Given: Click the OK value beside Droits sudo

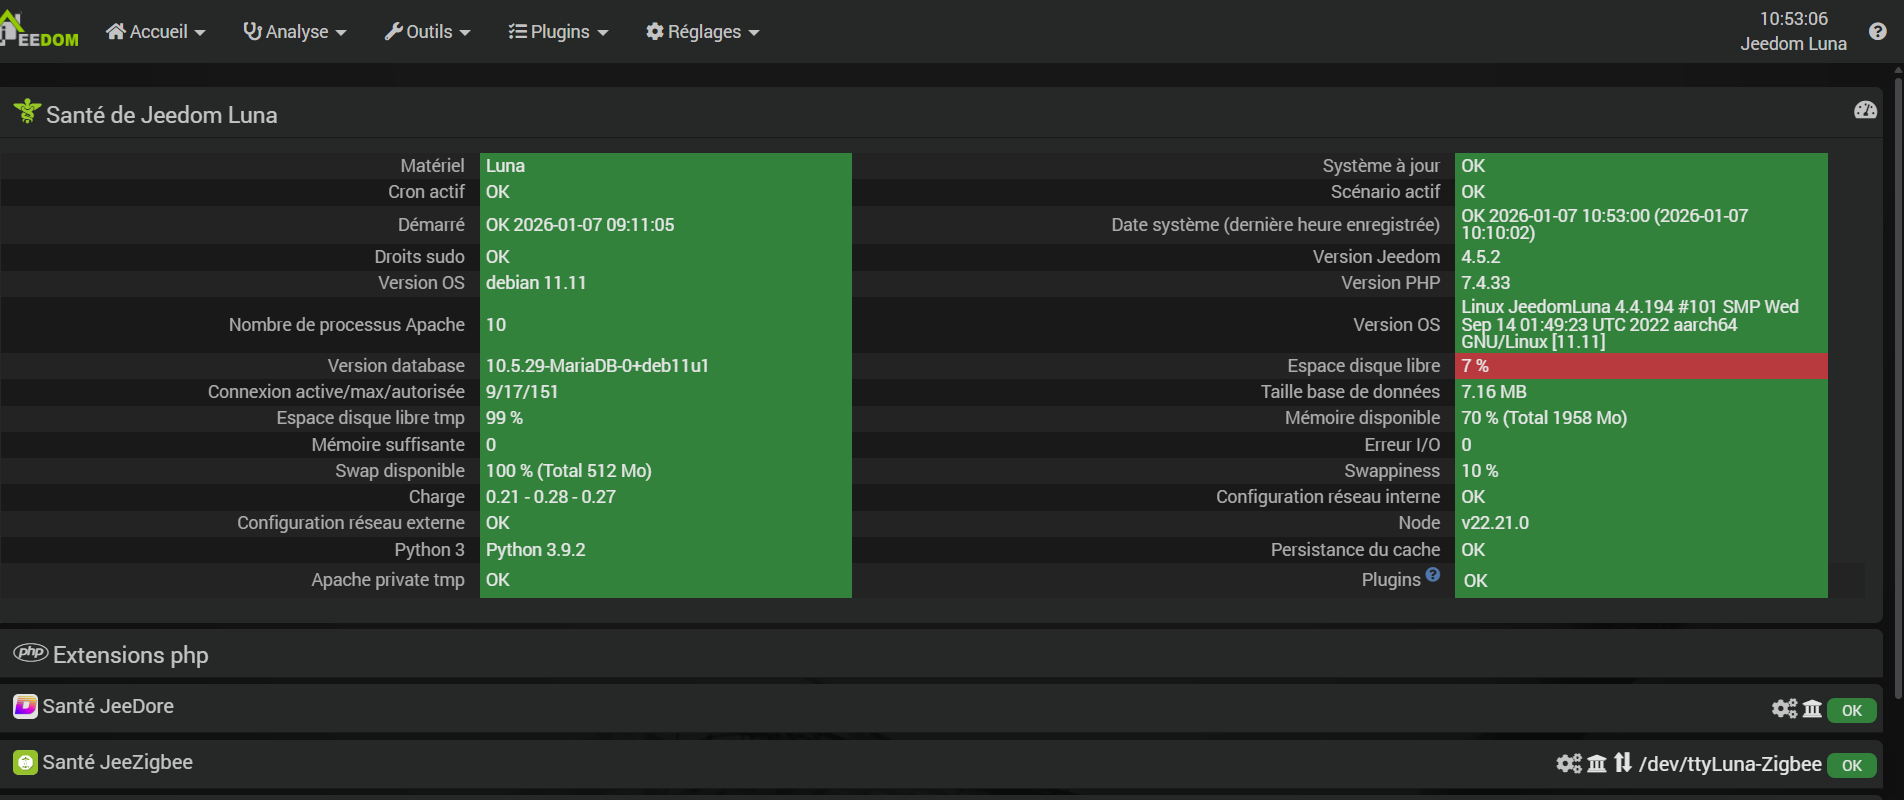Looking at the screenshot, I should coord(498,257).
